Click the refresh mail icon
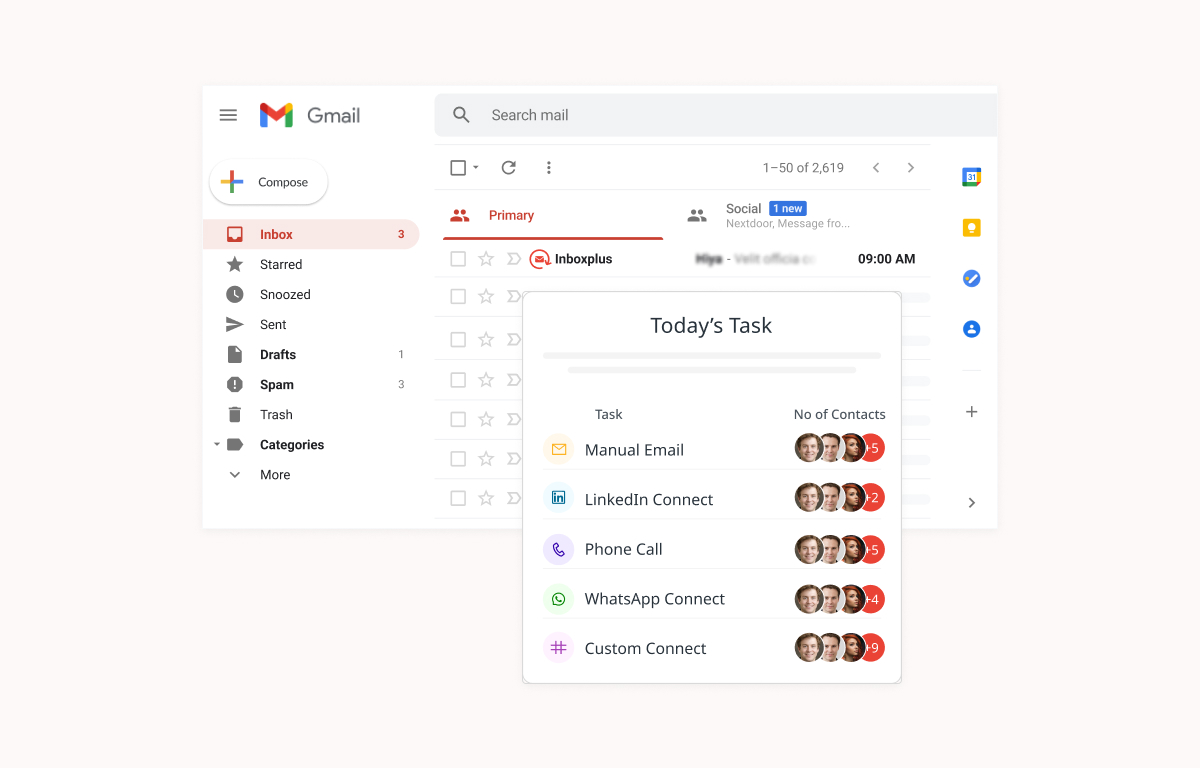 click(x=508, y=168)
